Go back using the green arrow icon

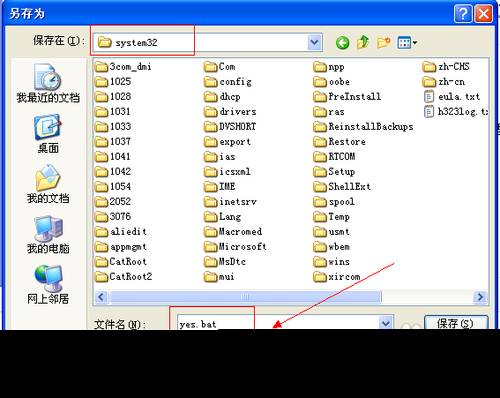(x=342, y=43)
